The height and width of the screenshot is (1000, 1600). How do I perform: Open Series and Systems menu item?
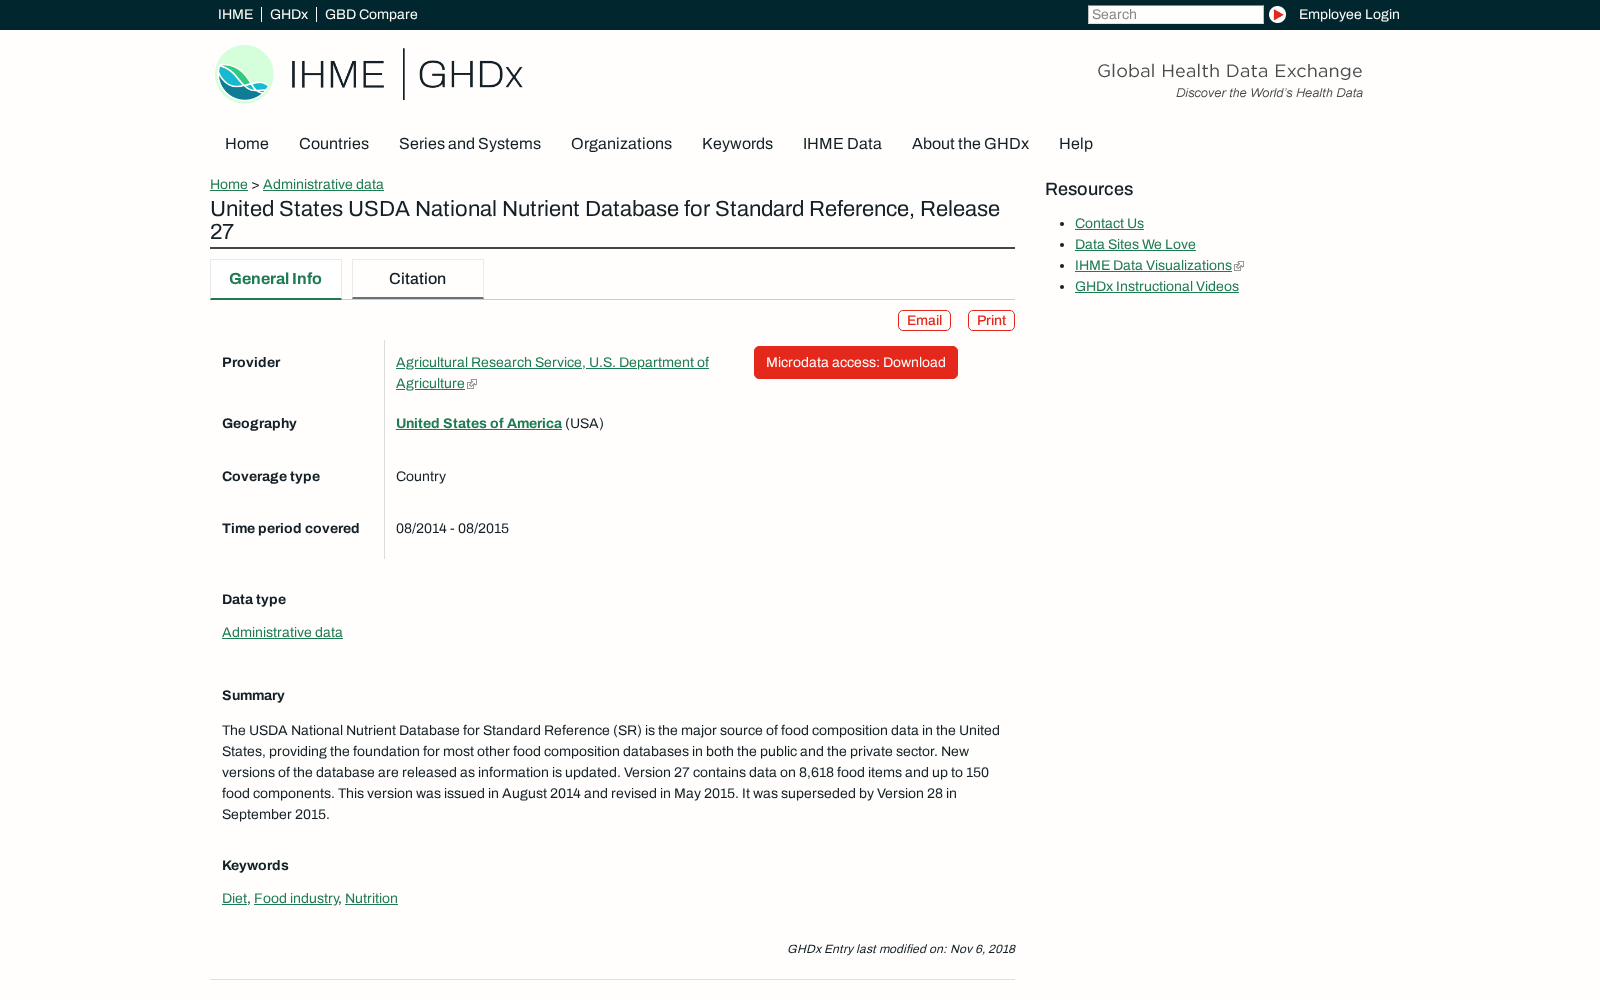(x=470, y=144)
